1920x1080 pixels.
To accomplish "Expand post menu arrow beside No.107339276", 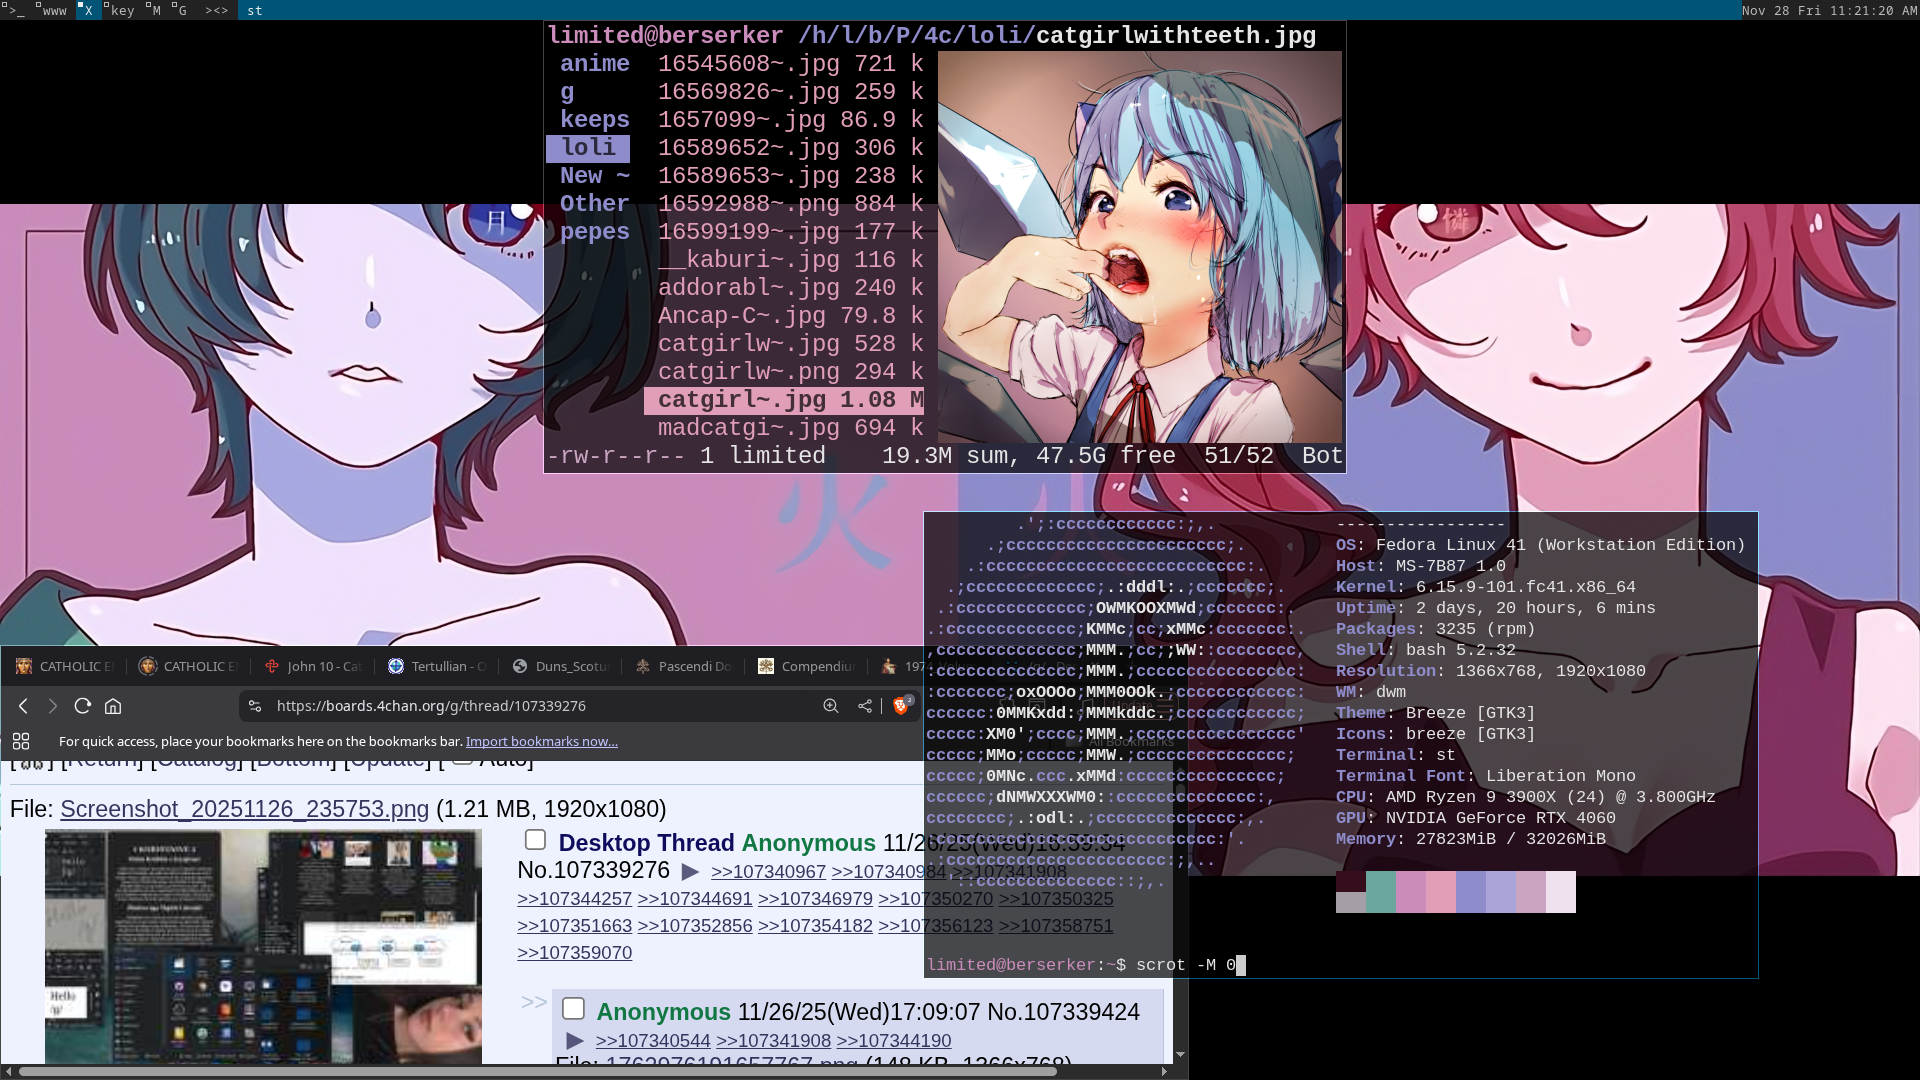I will point(690,872).
